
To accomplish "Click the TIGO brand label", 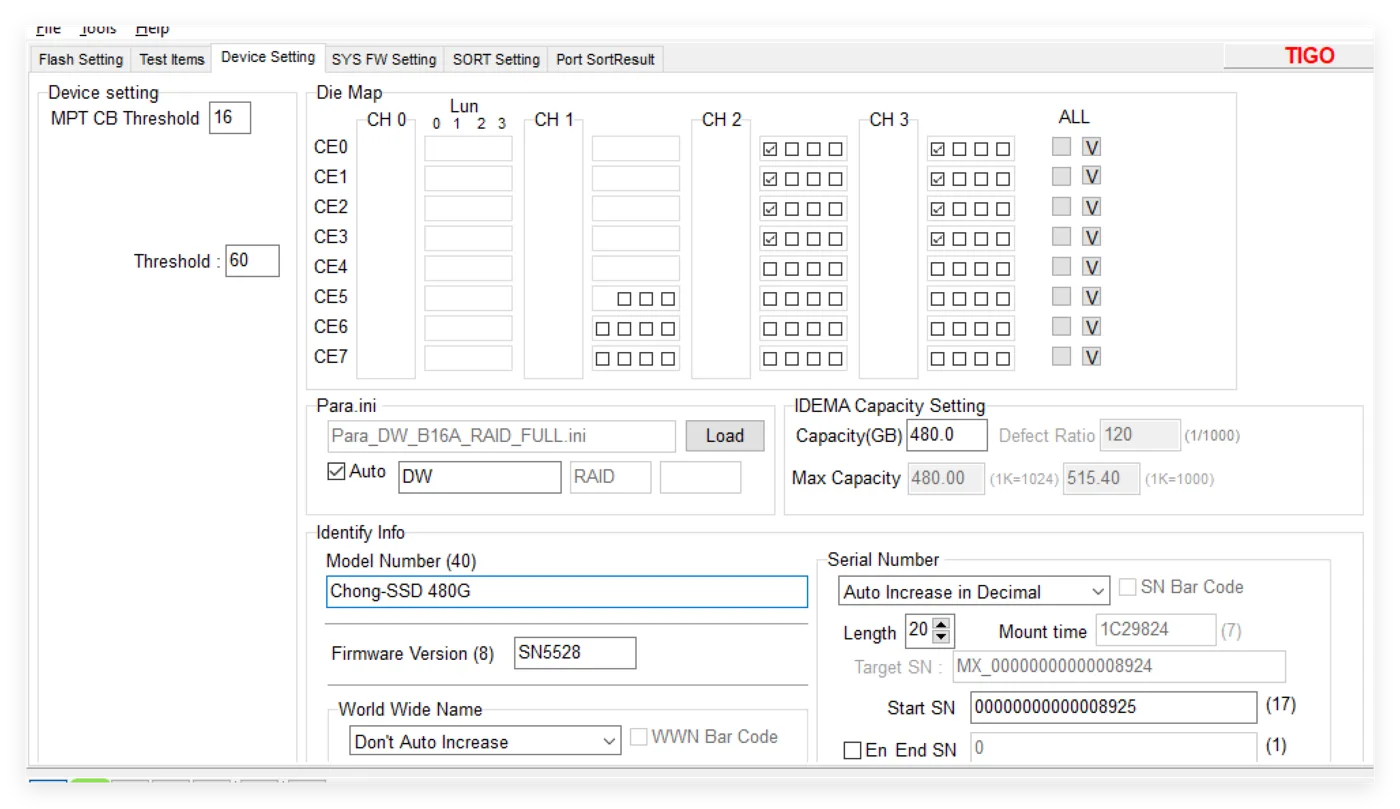I will point(1310,56).
